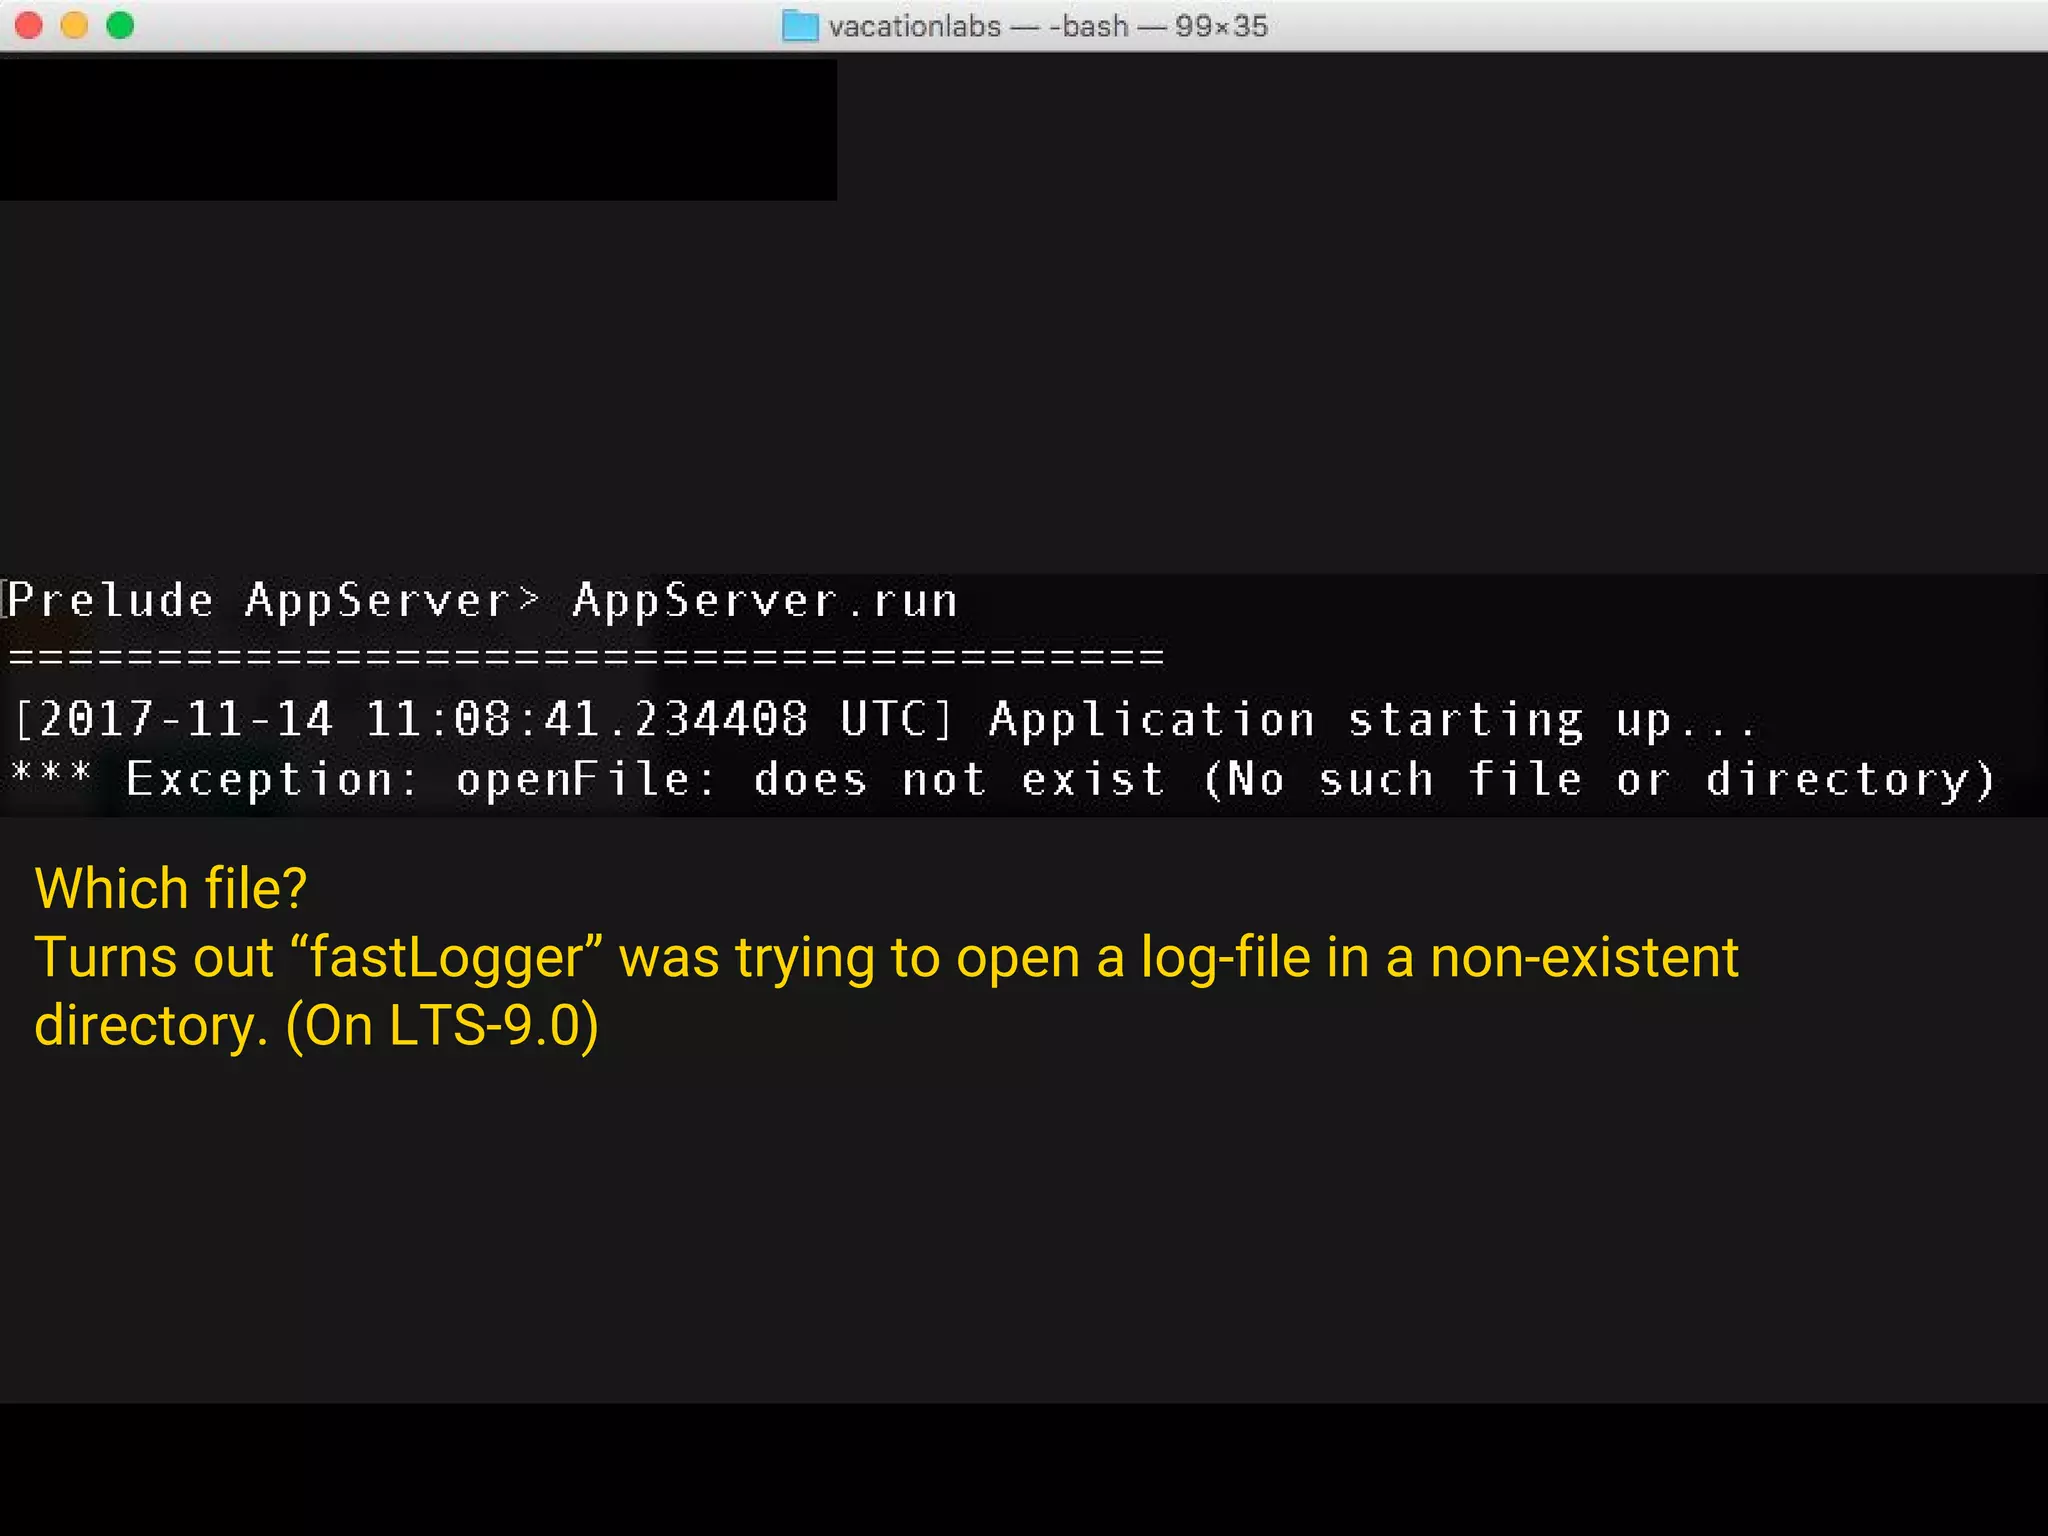2048x1536 pixels.
Task: Click the 'directory. (On LTS-9.0)' caption line
Action: coord(317,1026)
